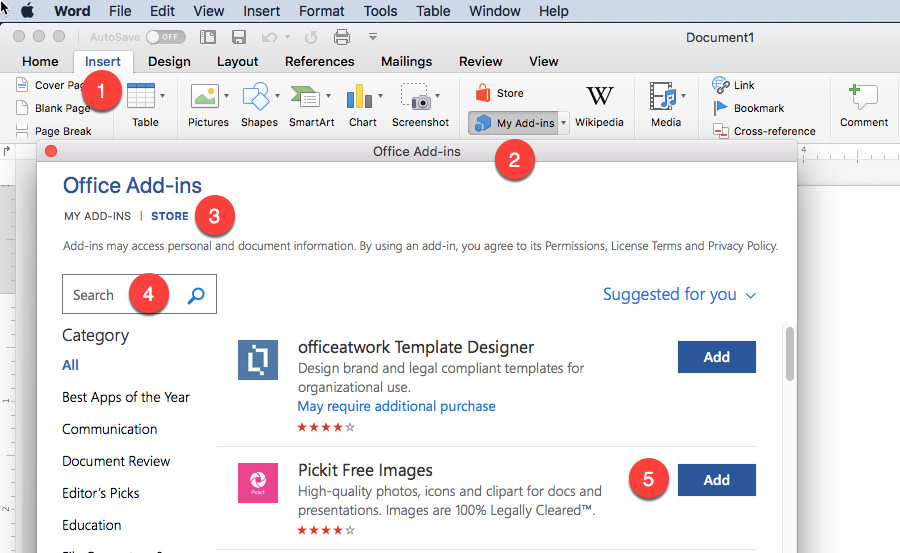Click the Wikipedia add-in icon
The height and width of the screenshot is (553, 900).
[599, 95]
